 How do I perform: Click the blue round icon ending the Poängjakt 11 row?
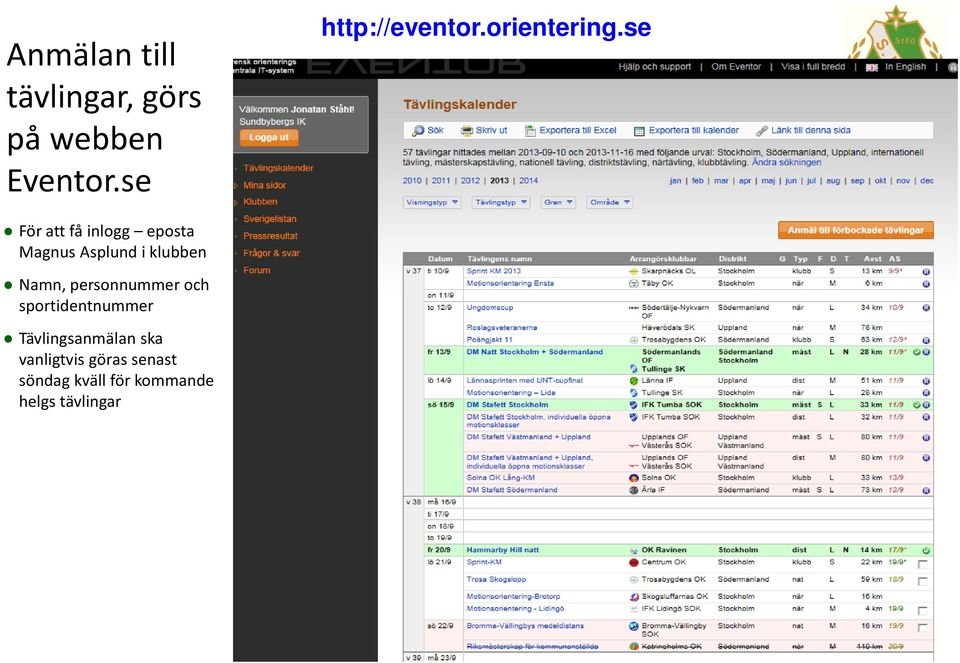(x=926, y=340)
